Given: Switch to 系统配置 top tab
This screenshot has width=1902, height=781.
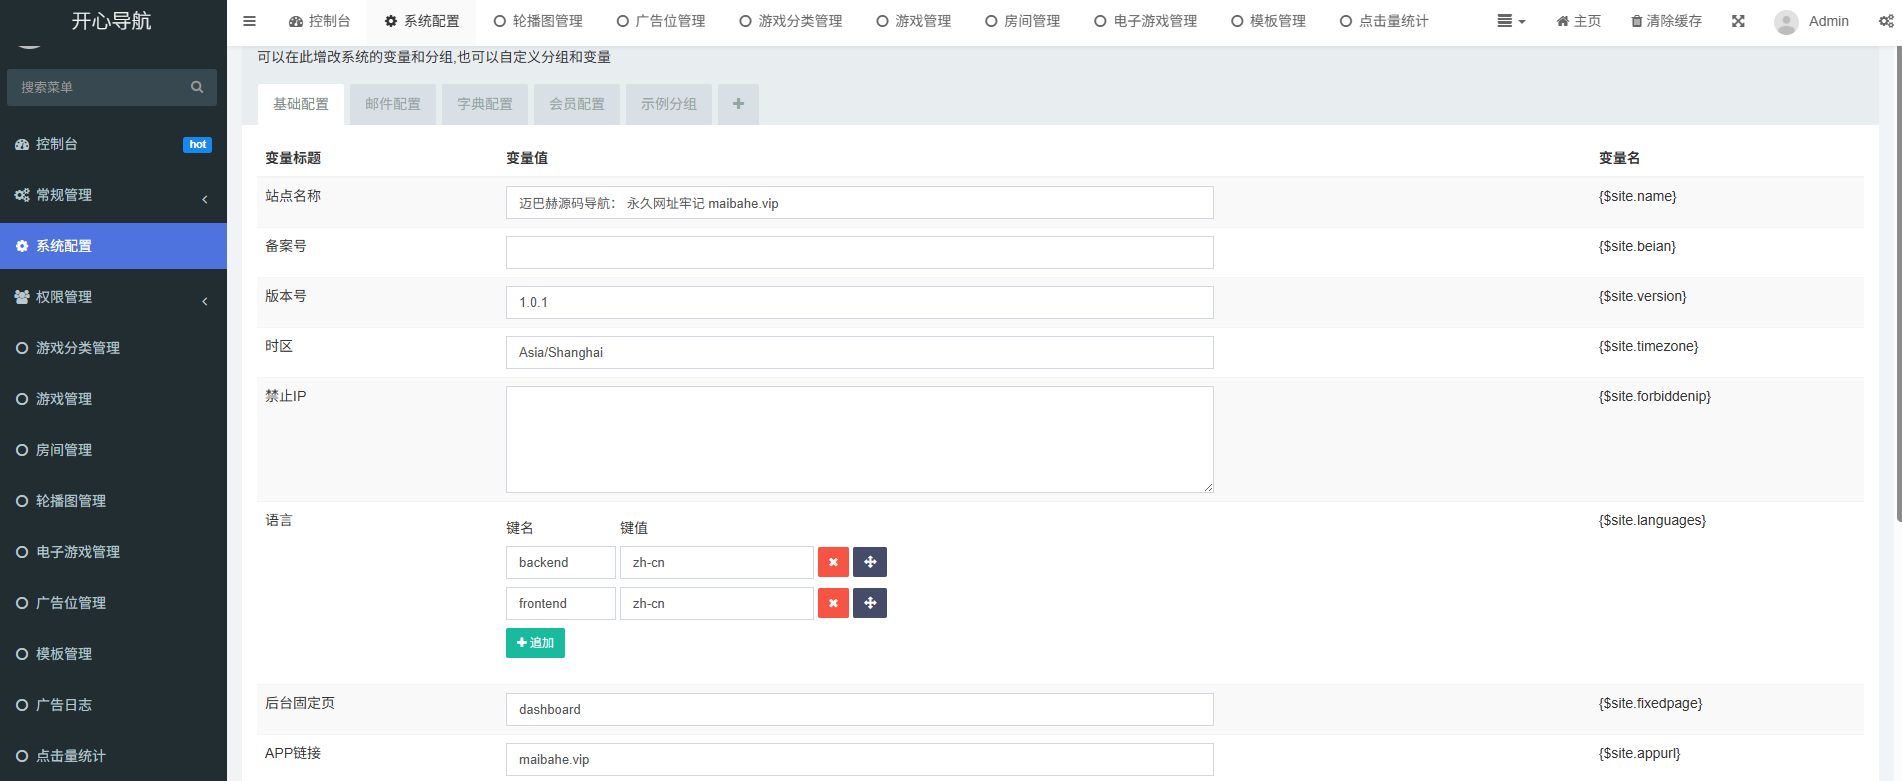Looking at the screenshot, I should point(421,21).
